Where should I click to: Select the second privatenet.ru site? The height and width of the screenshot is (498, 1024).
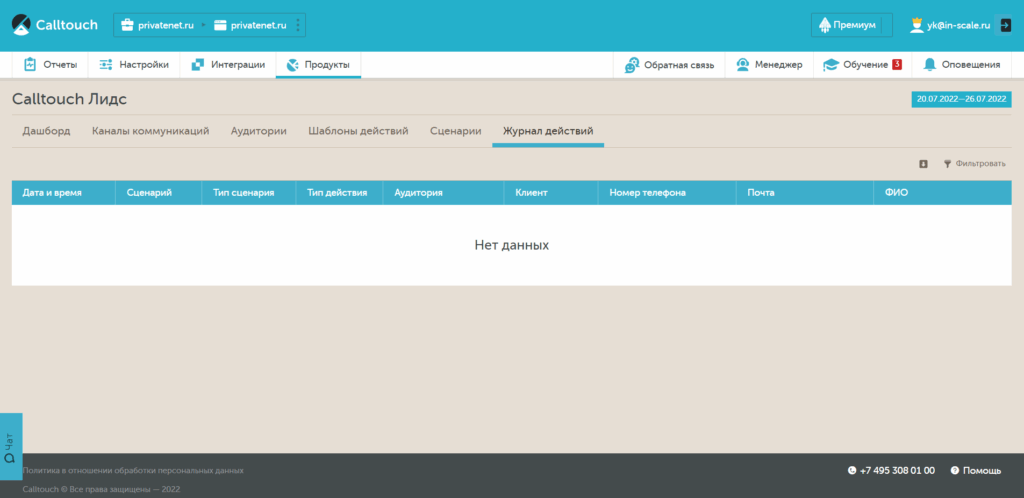(250, 25)
